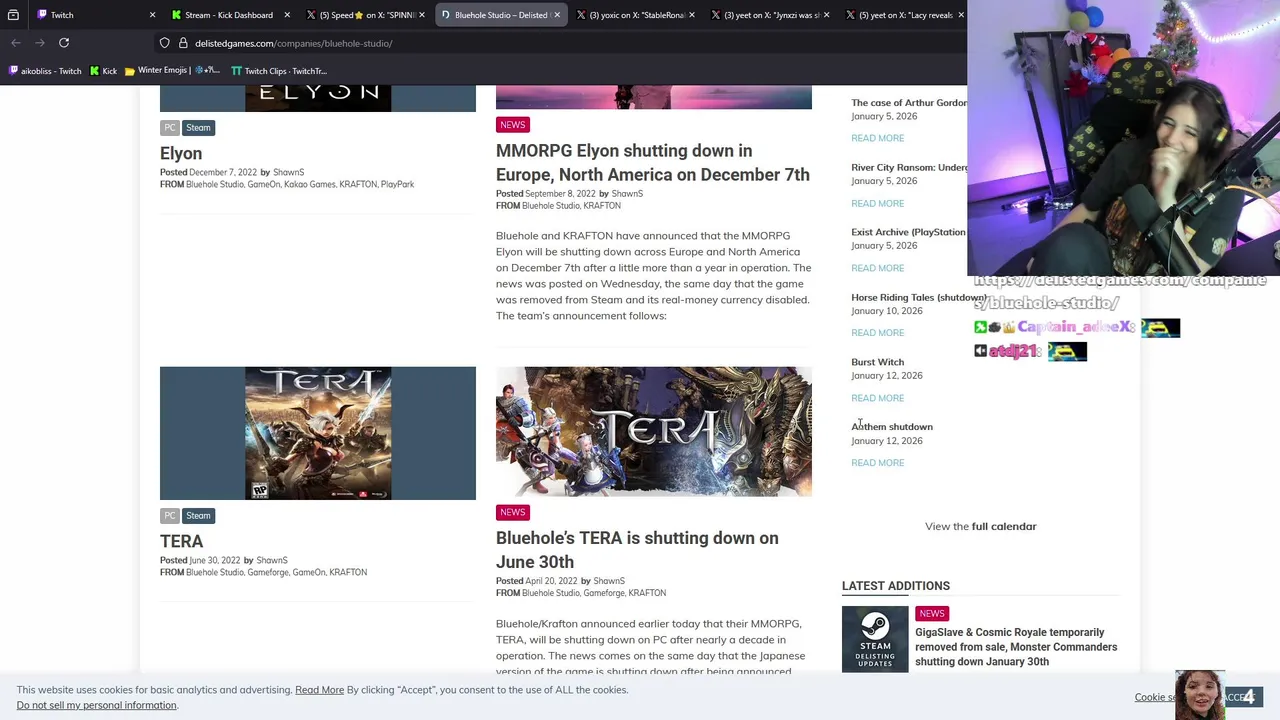Click the shield tracking protection icon

165,43
